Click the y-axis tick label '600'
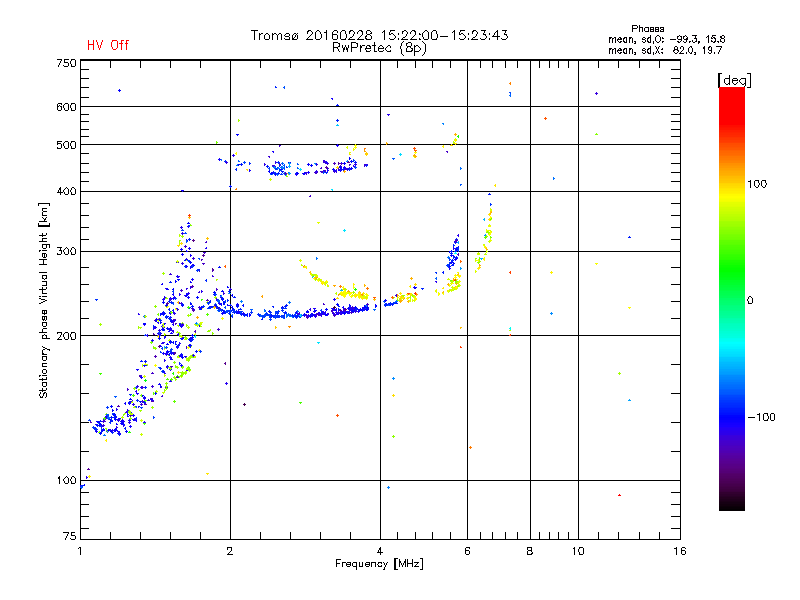The width and height of the screenshot is (800, 600). 66,107
